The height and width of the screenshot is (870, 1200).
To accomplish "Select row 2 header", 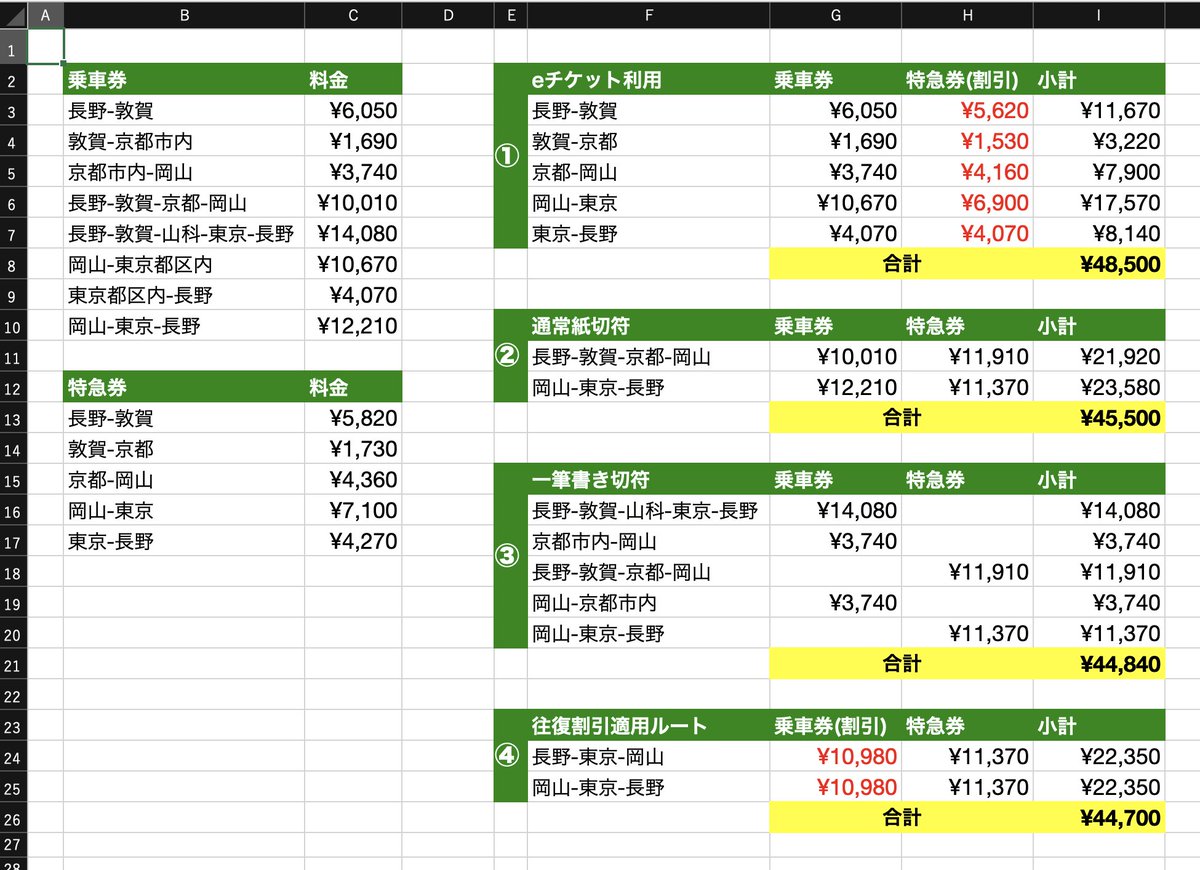I will [14, 79].
